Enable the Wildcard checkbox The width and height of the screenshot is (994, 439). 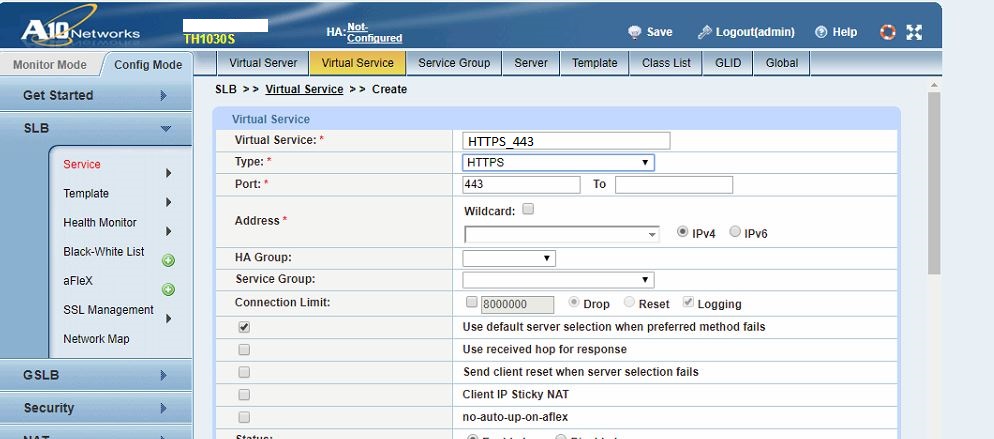coord(529,210)
